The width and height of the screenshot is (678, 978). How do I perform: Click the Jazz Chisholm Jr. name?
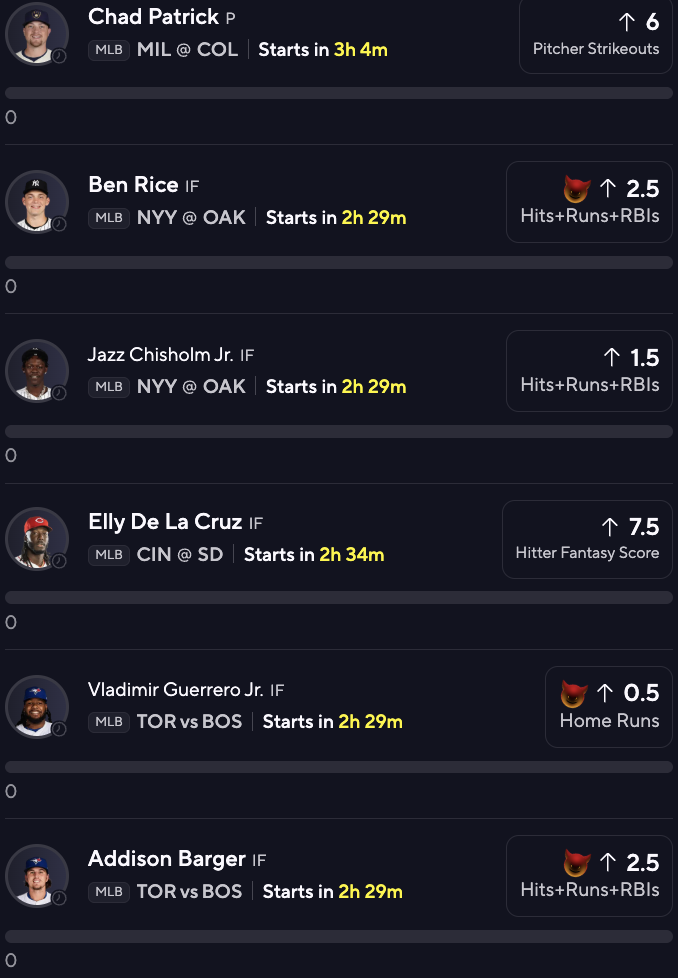point(160,354)
